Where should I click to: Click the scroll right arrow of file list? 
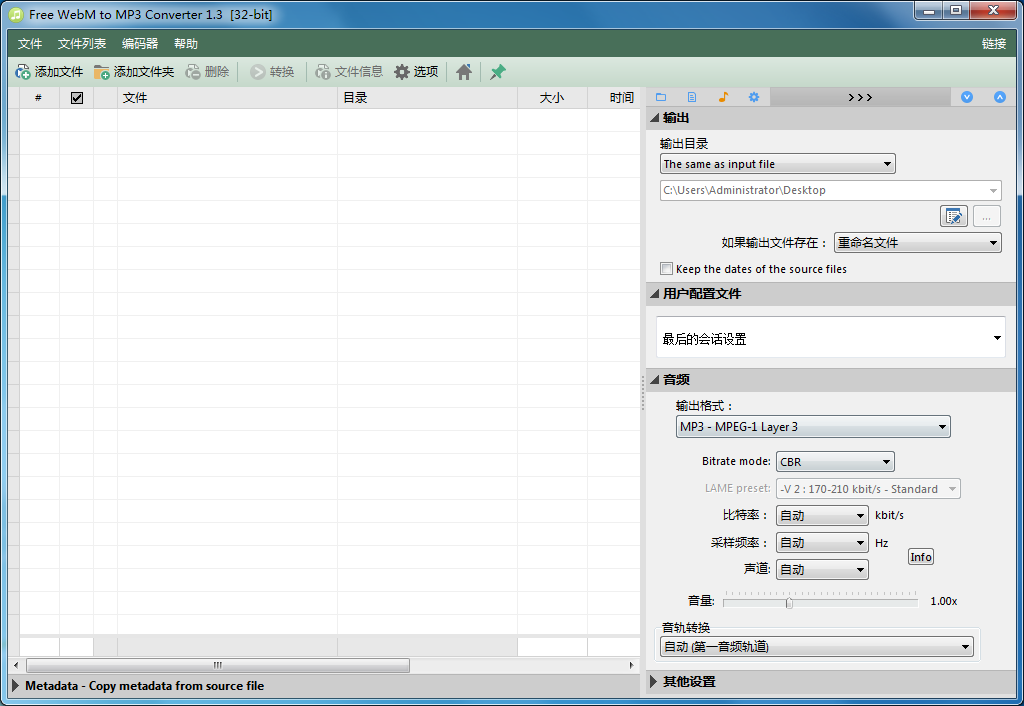(631, 665)
